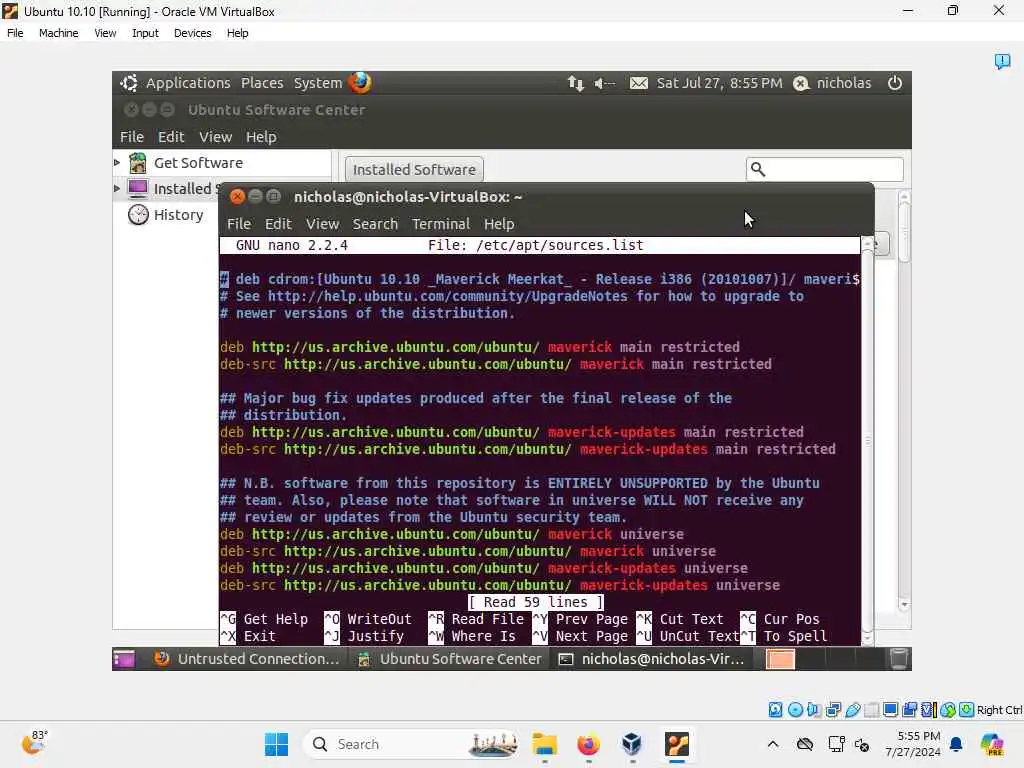Click the clock Sat Jul 27 8:55 PM
The image size is (1024, 768).
(x=719, y=83)
